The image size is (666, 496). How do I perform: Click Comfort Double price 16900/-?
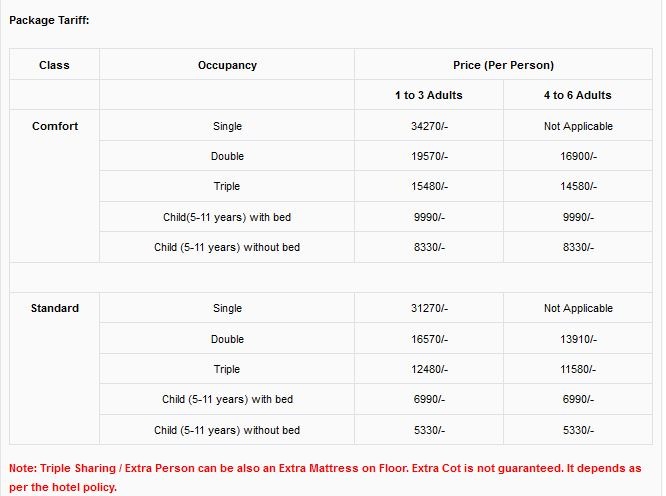click(x=578, y=156)
